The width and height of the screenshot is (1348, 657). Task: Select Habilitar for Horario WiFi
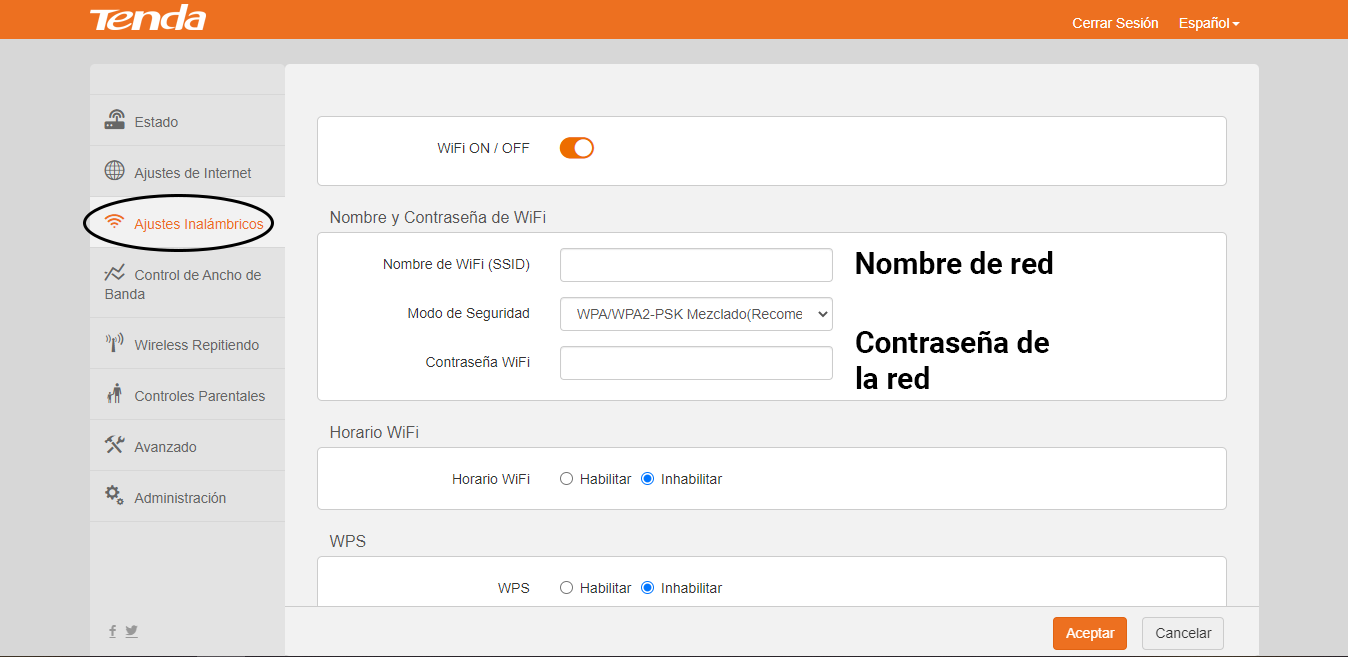coord(567,479)
